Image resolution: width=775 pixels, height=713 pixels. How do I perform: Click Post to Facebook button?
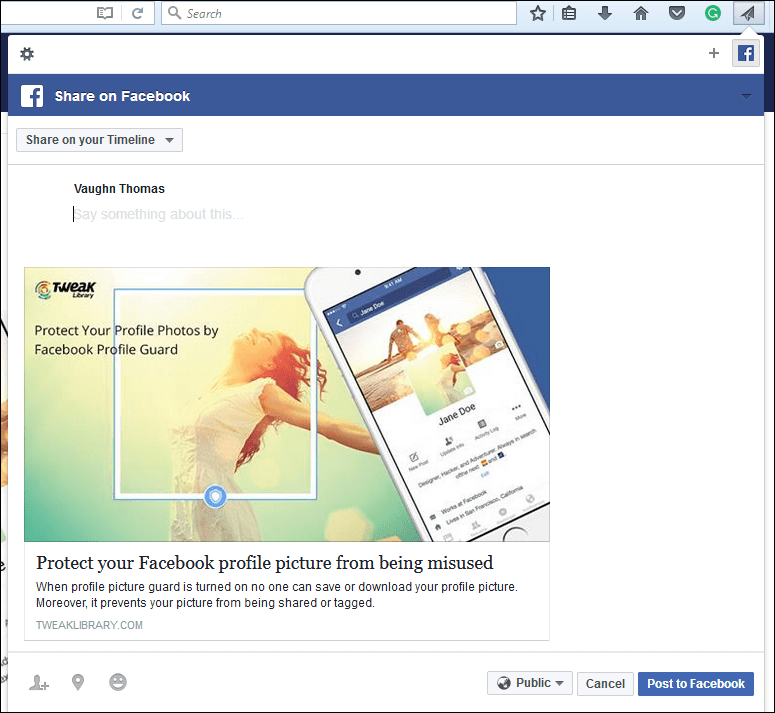point(696,683)
